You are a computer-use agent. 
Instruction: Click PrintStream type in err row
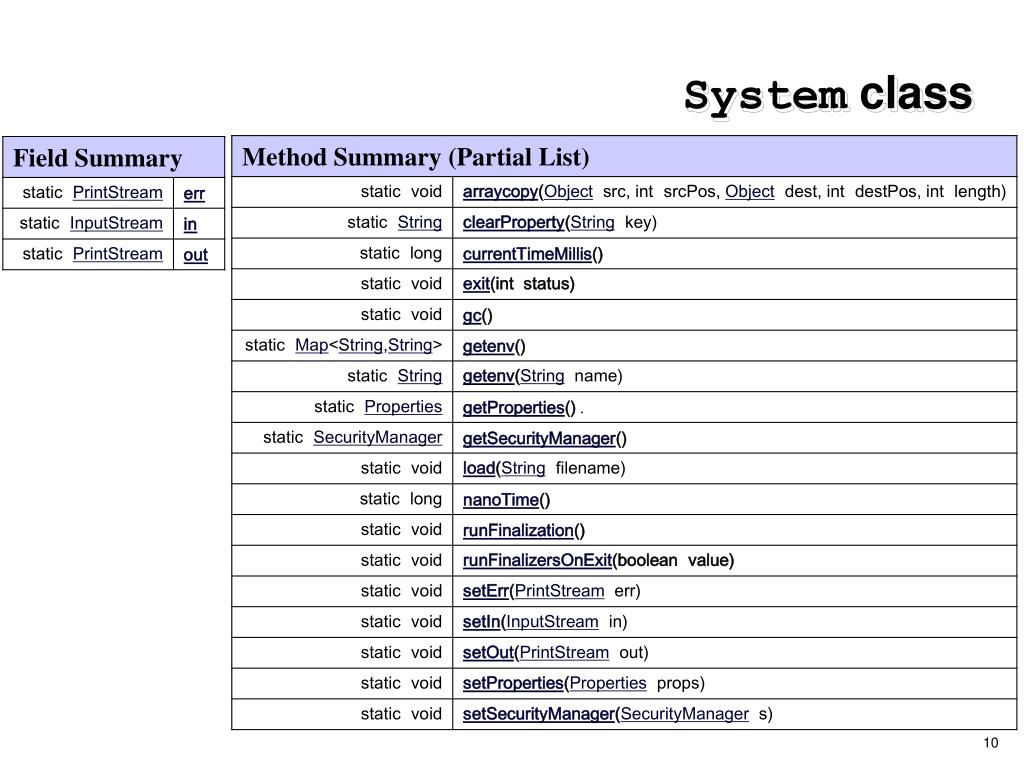coord(118,193)
